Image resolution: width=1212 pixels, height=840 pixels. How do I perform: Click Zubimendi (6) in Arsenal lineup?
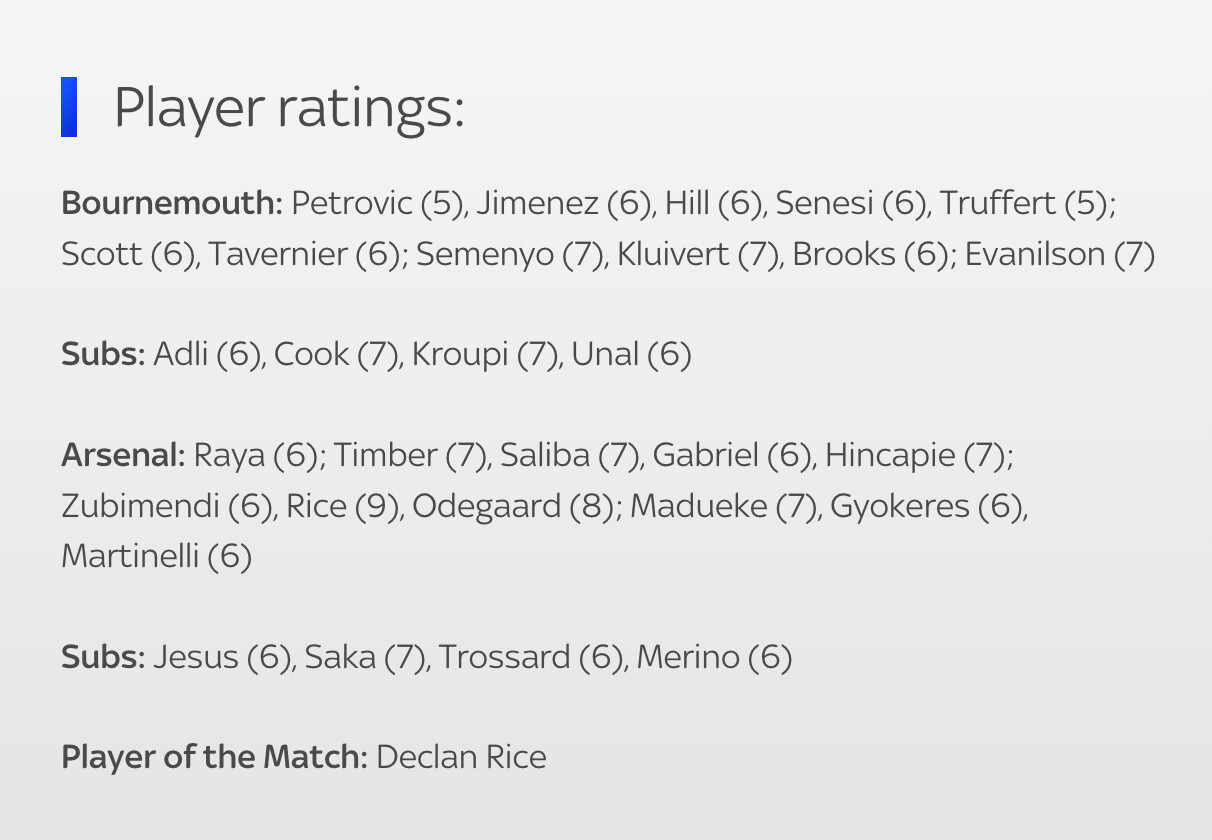[165, 506]
